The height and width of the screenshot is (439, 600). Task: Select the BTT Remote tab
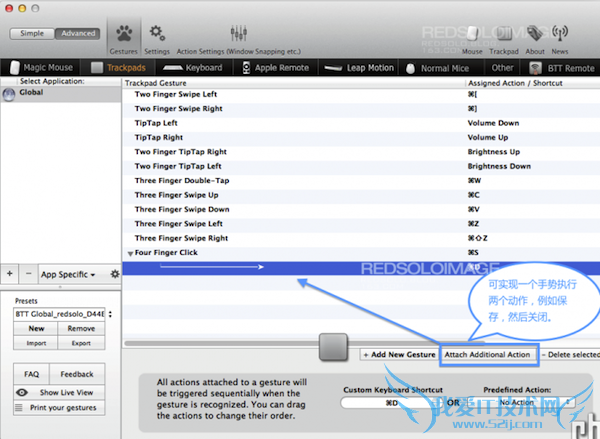pyautogui.click(x=562, y=68)
